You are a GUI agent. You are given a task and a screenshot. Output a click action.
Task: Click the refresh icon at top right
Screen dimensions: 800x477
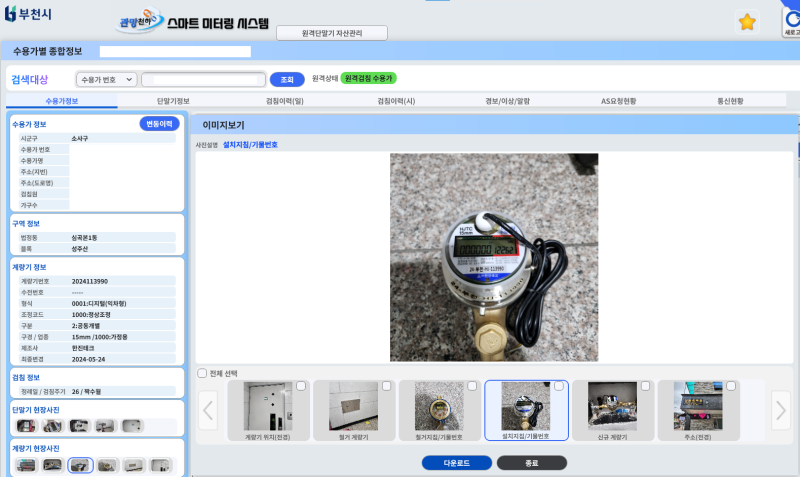pyautogui.click(x=791, y=20)
